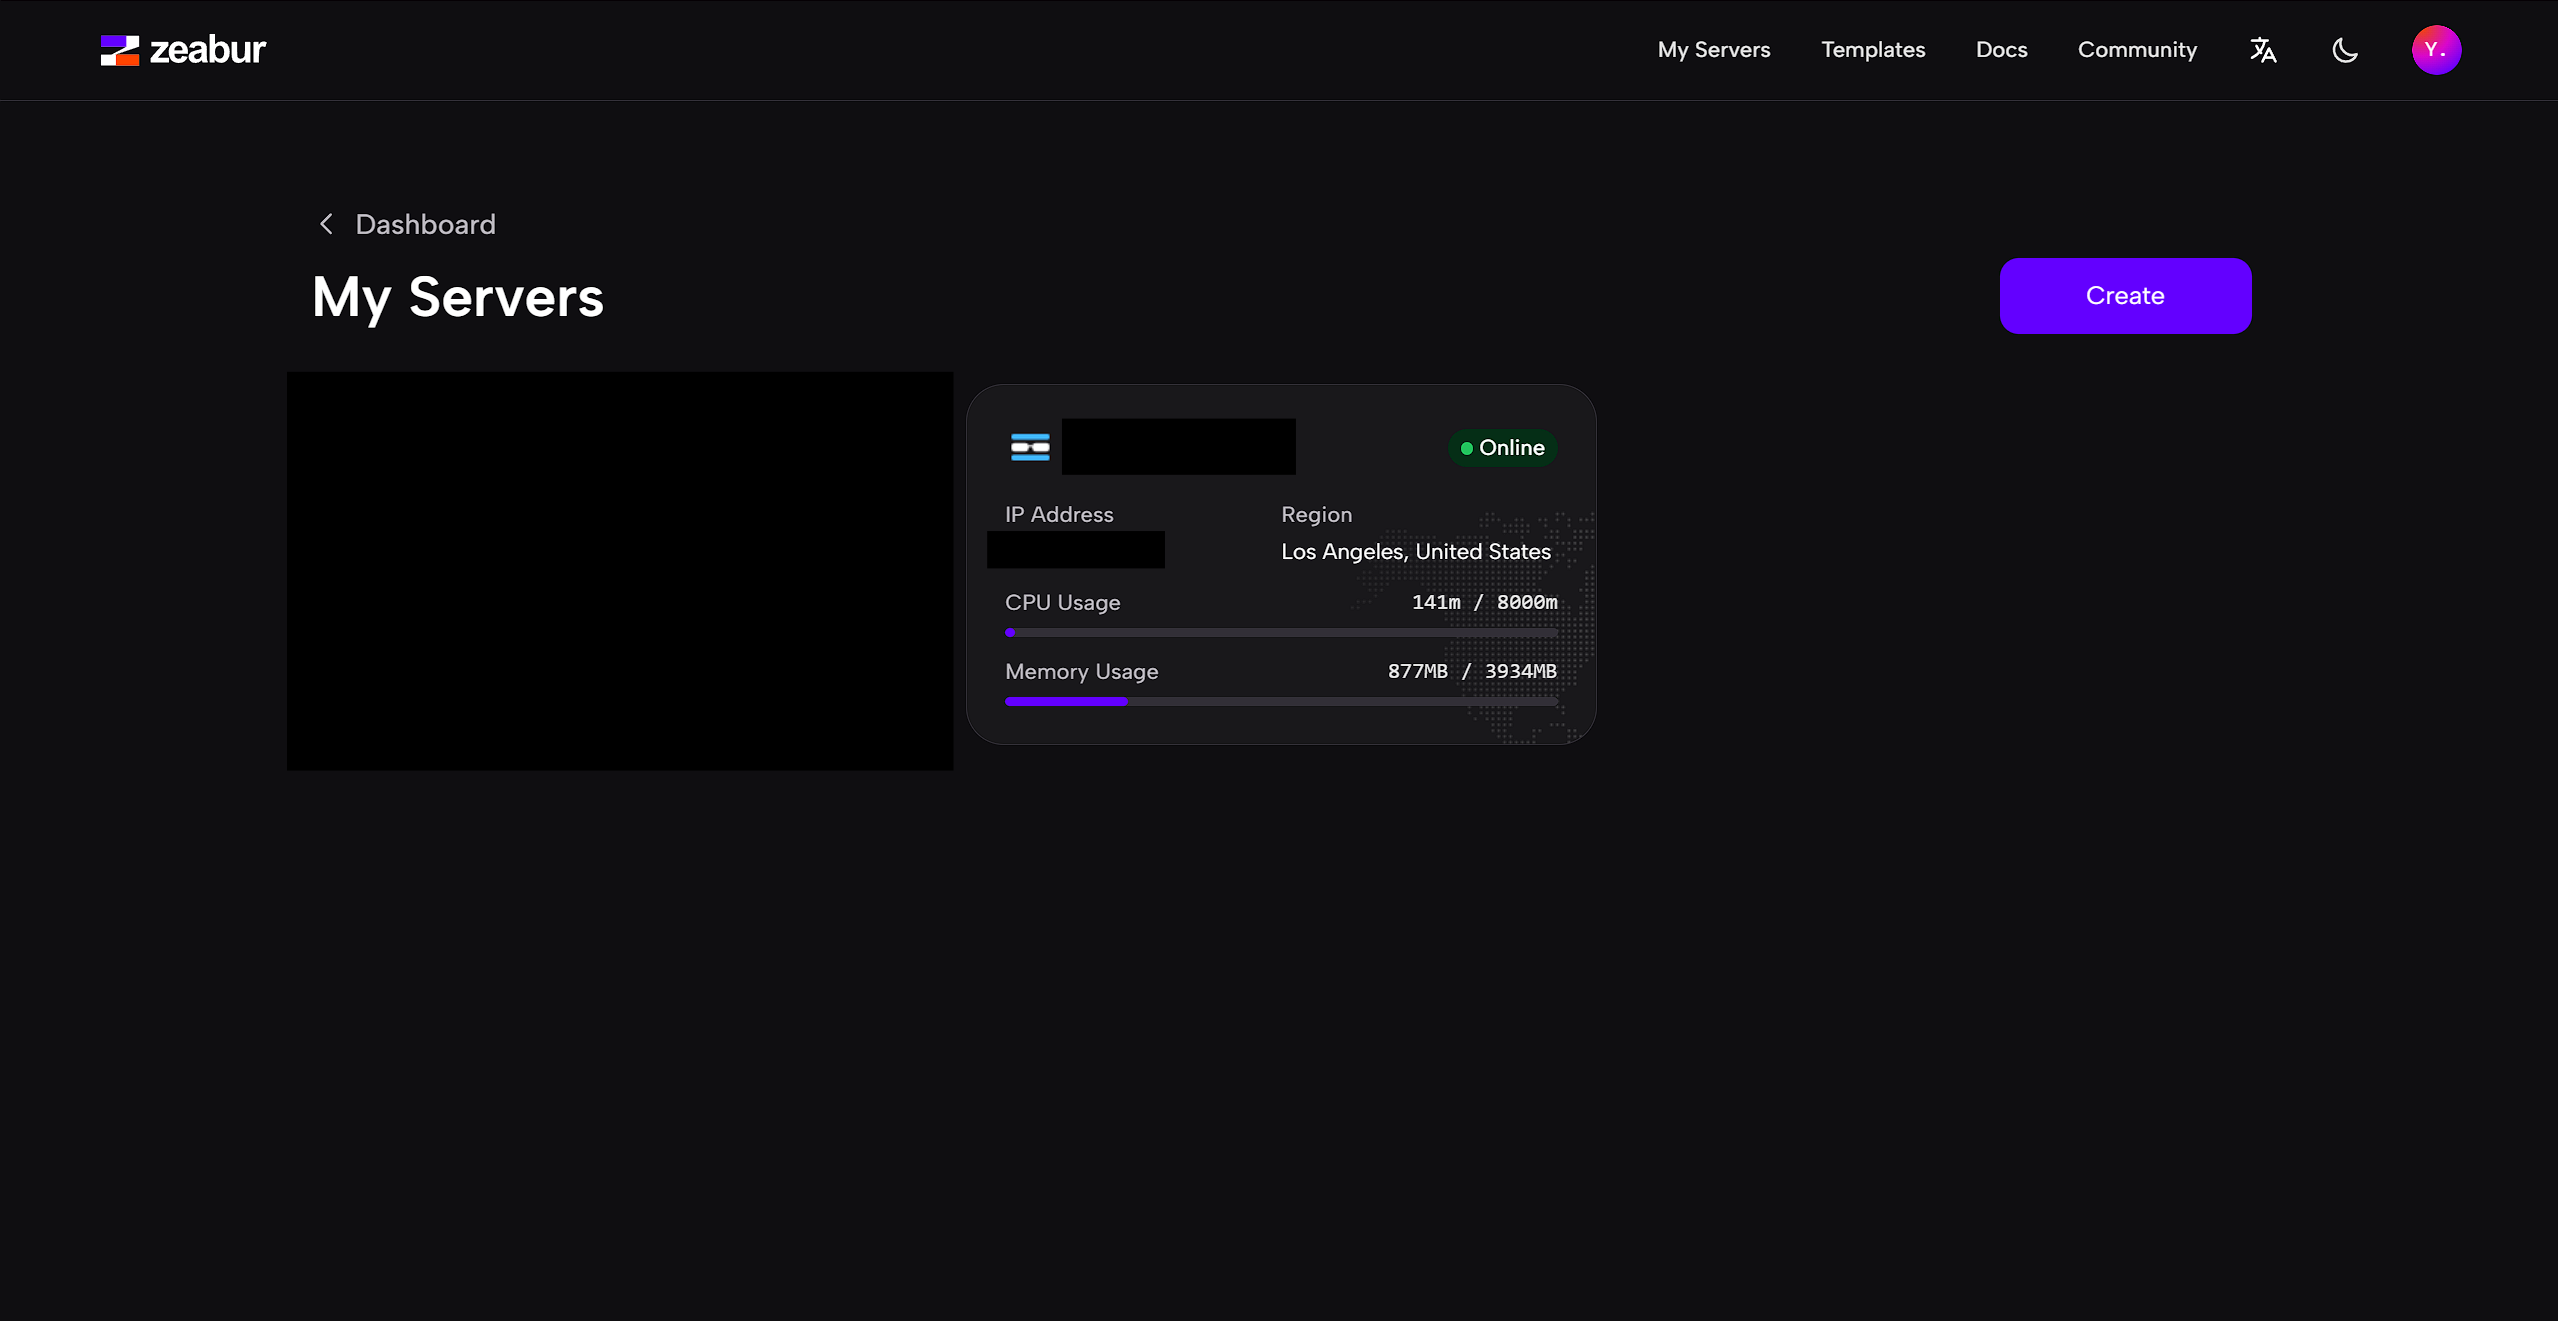Image resolution: width=2558 pixels, height=1321 pixels.
Task: Open the language translation menu
Action: coord(2263,50)
